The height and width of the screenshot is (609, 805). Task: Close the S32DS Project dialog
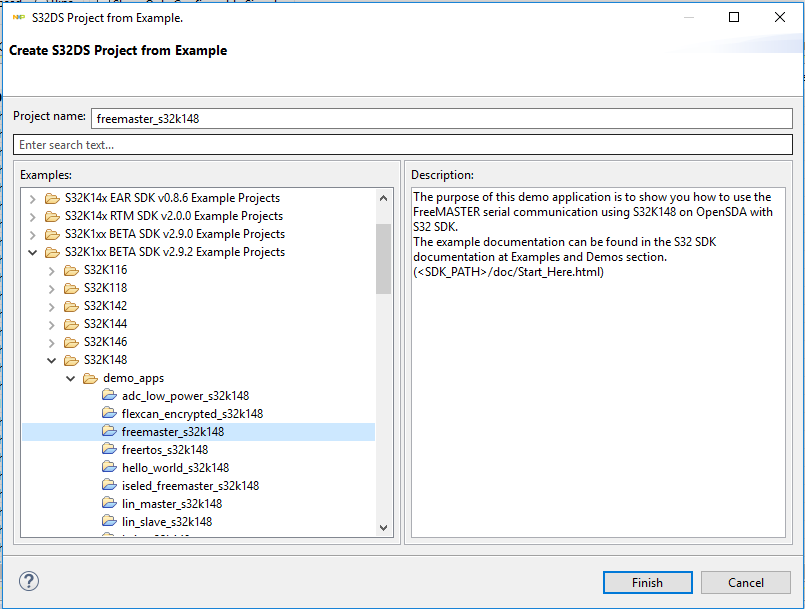click(779, 17)
